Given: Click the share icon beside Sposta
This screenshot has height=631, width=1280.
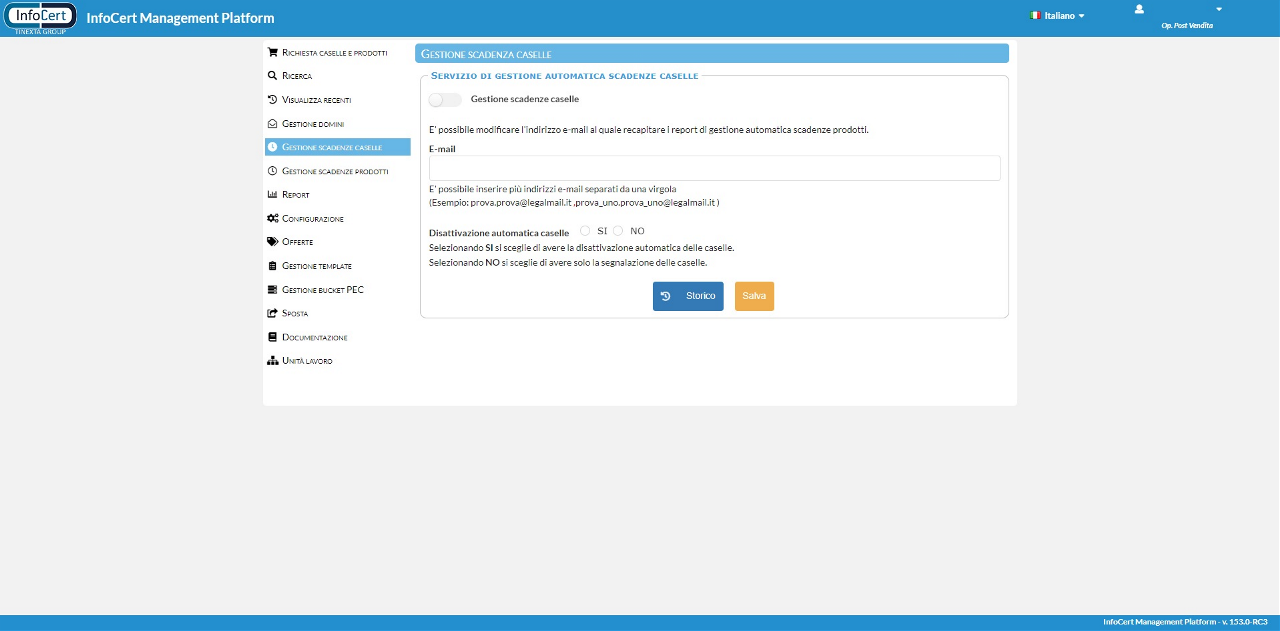Looking at the screenshot, I should 272,314.
